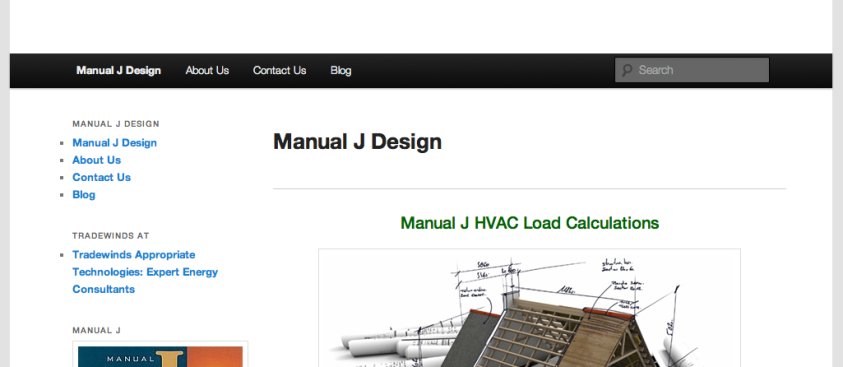Click the house blueprint image

530,308
